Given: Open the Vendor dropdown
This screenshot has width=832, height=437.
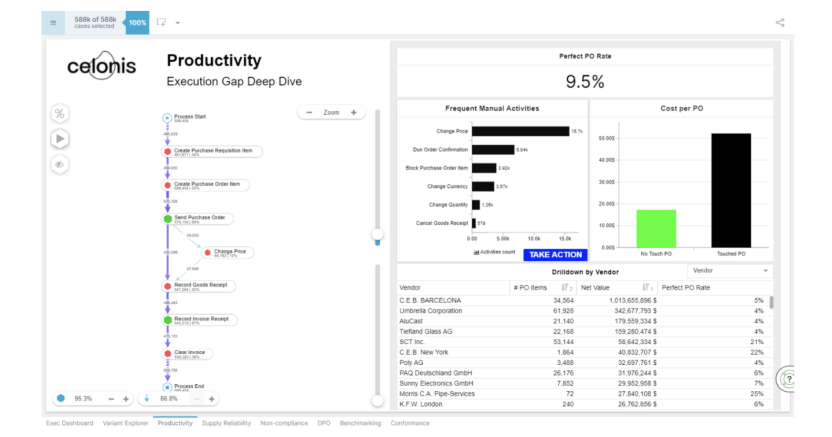Looking at the screenshot, I should (730, 270).
